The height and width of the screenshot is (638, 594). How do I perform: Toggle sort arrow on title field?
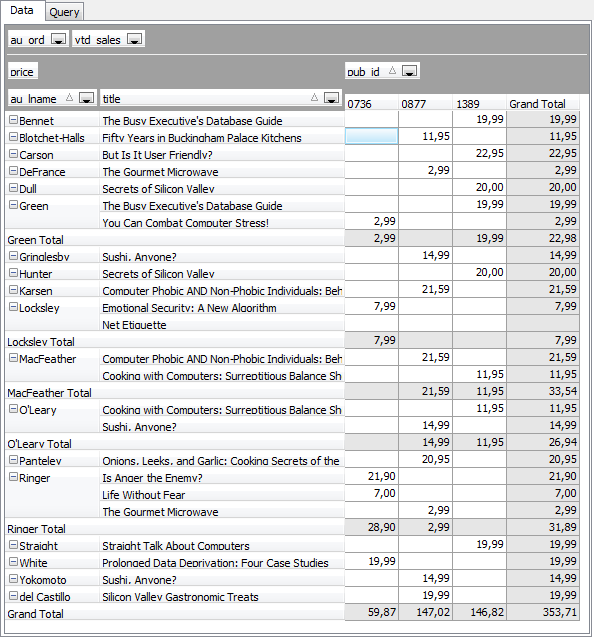tap(314, 98)
